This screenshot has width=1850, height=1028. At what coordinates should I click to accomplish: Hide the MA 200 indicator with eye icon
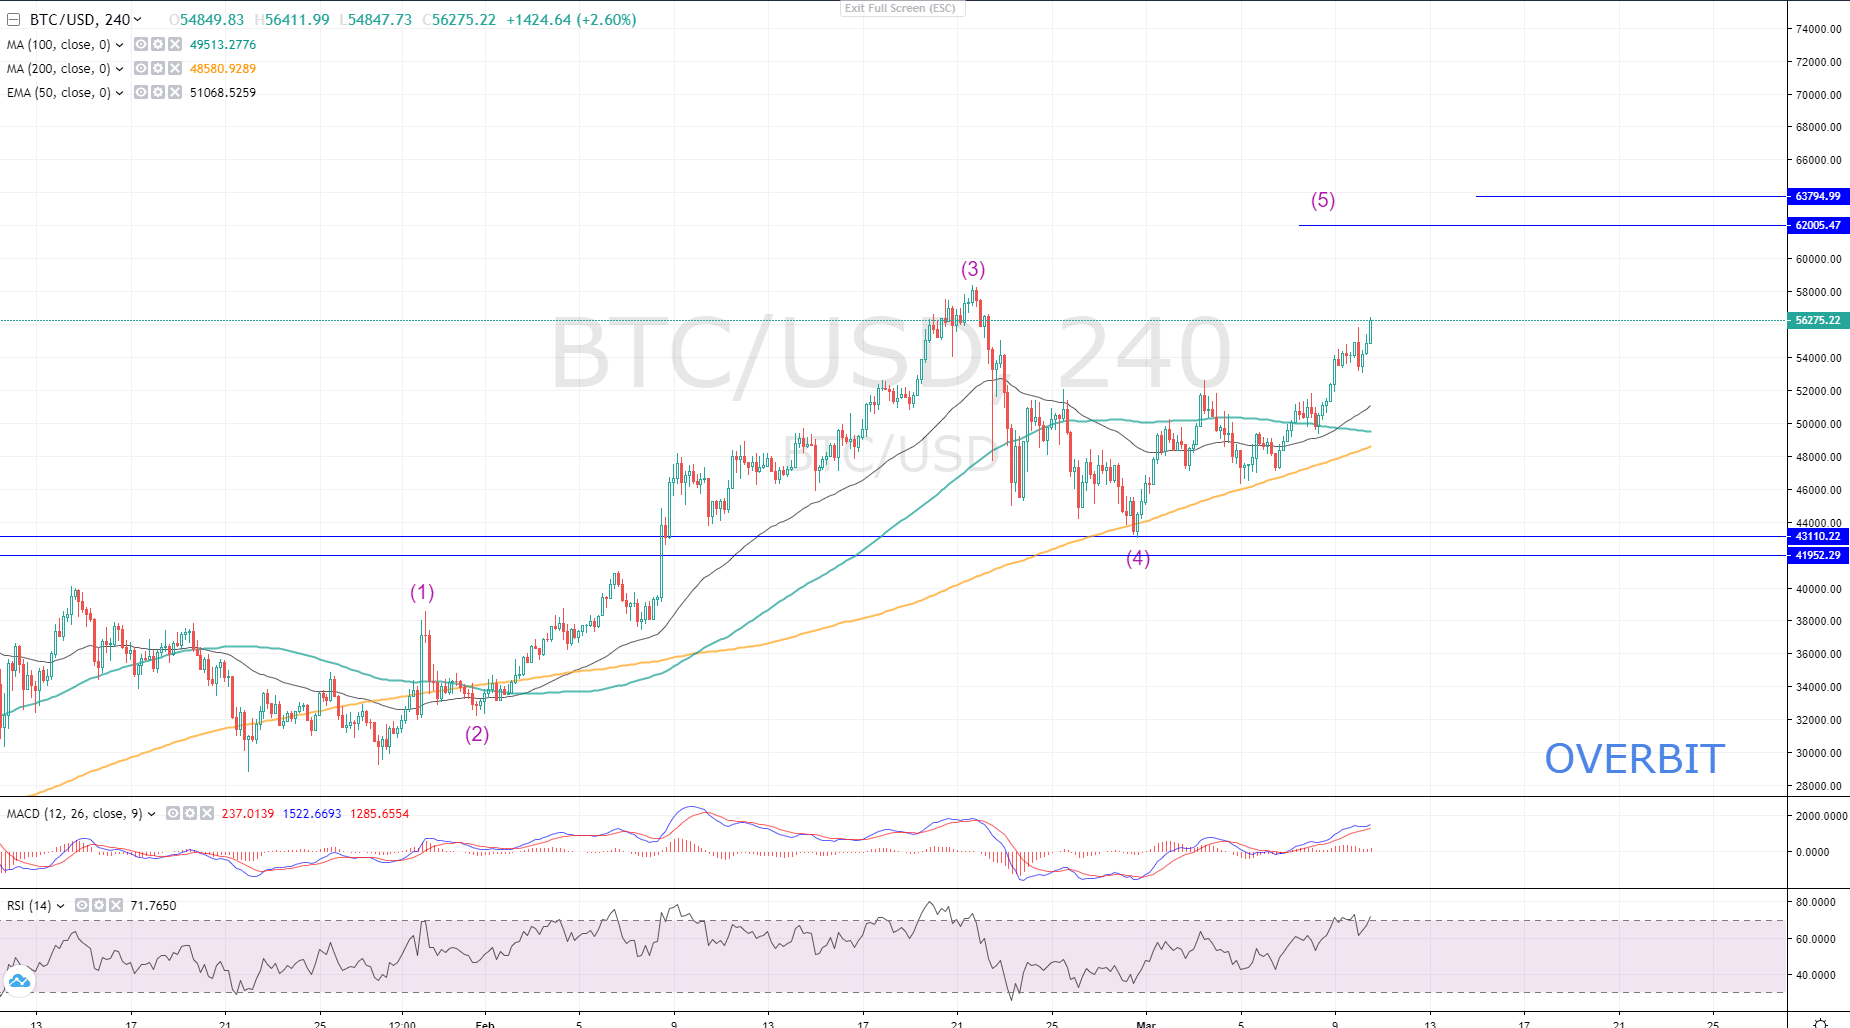[x=141, y=69]
